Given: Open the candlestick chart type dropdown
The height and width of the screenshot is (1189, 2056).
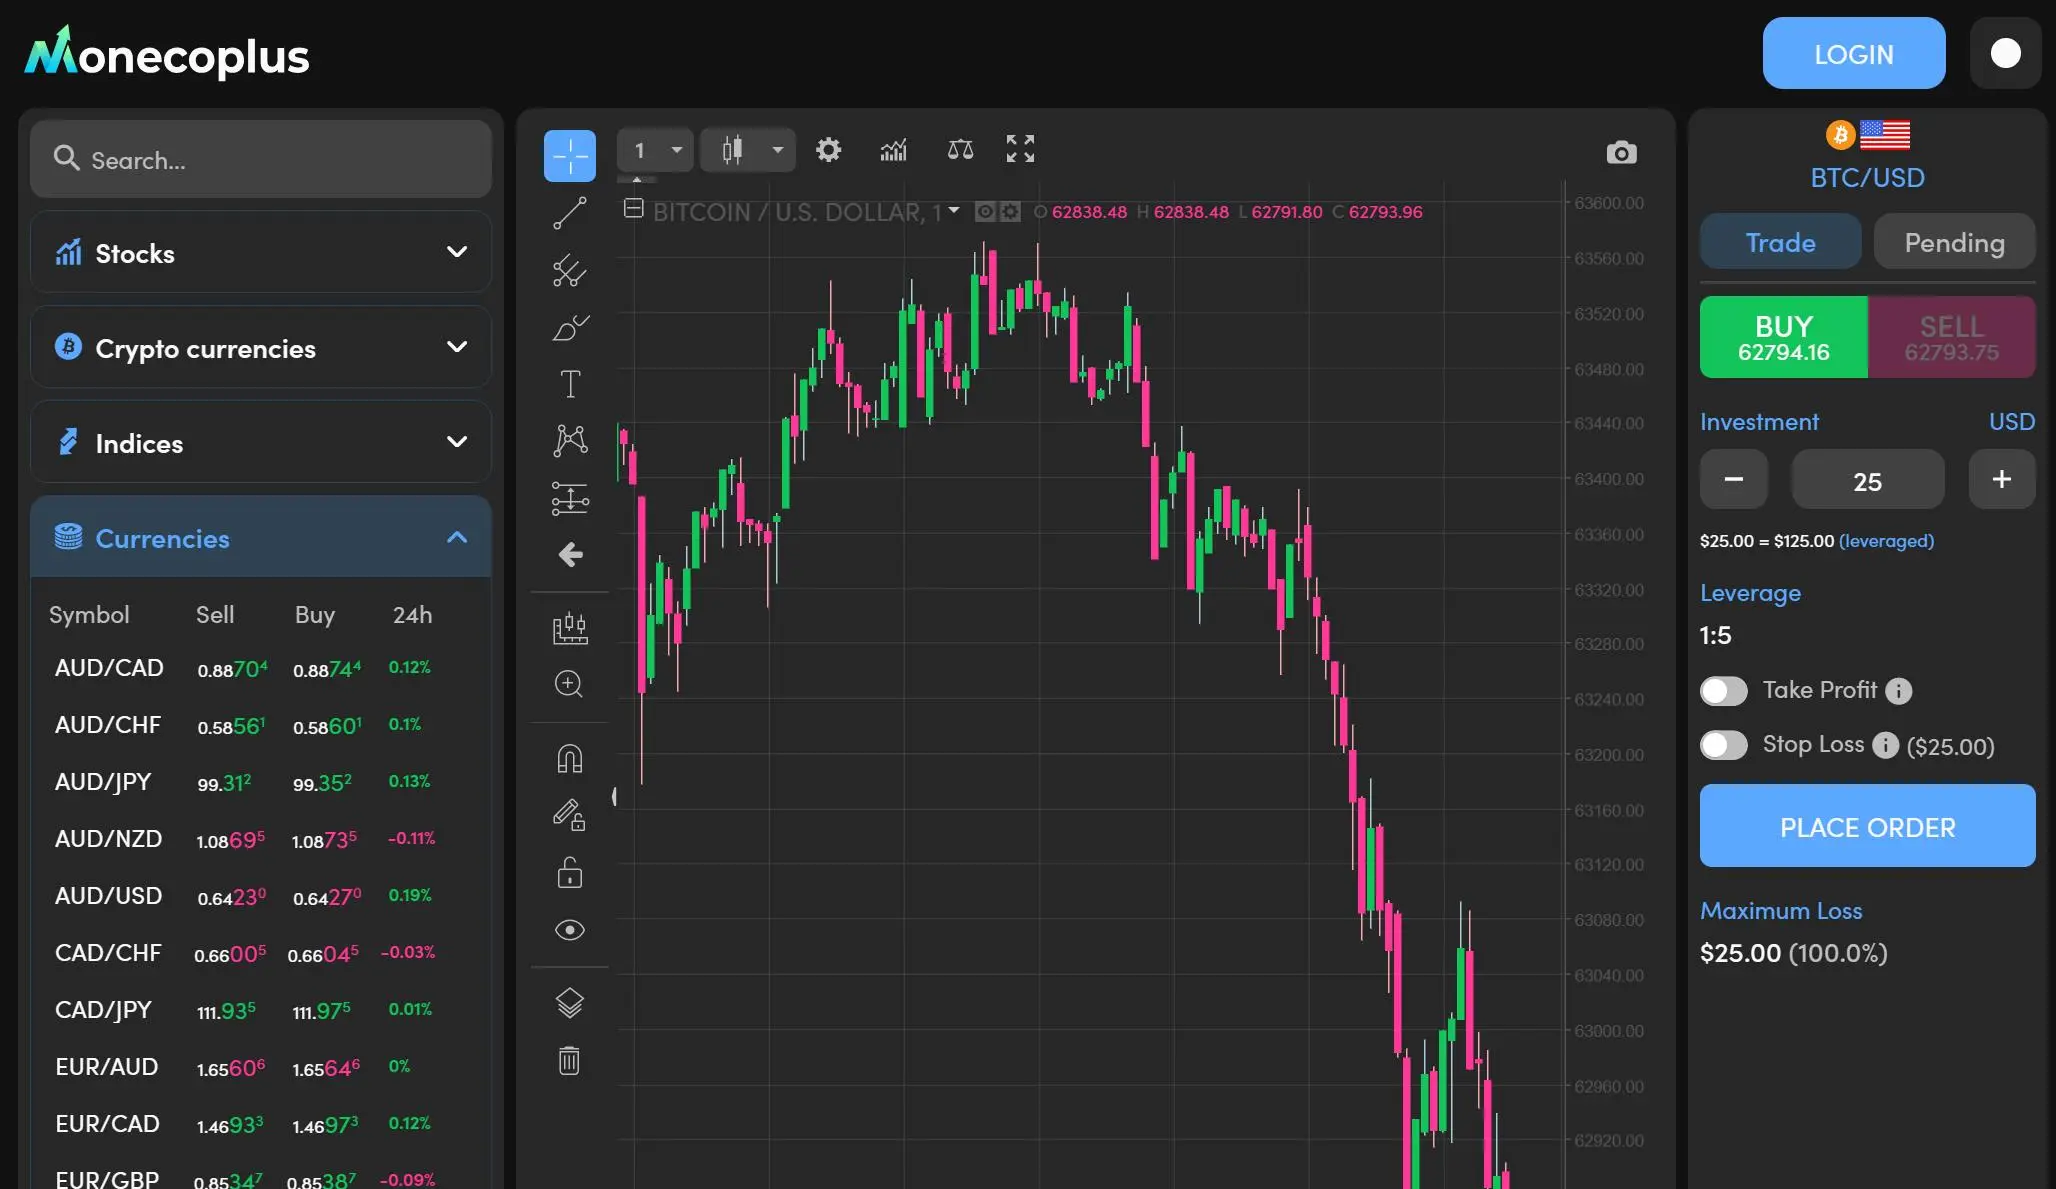Looking at the screenshot, I should pos(748,150).
